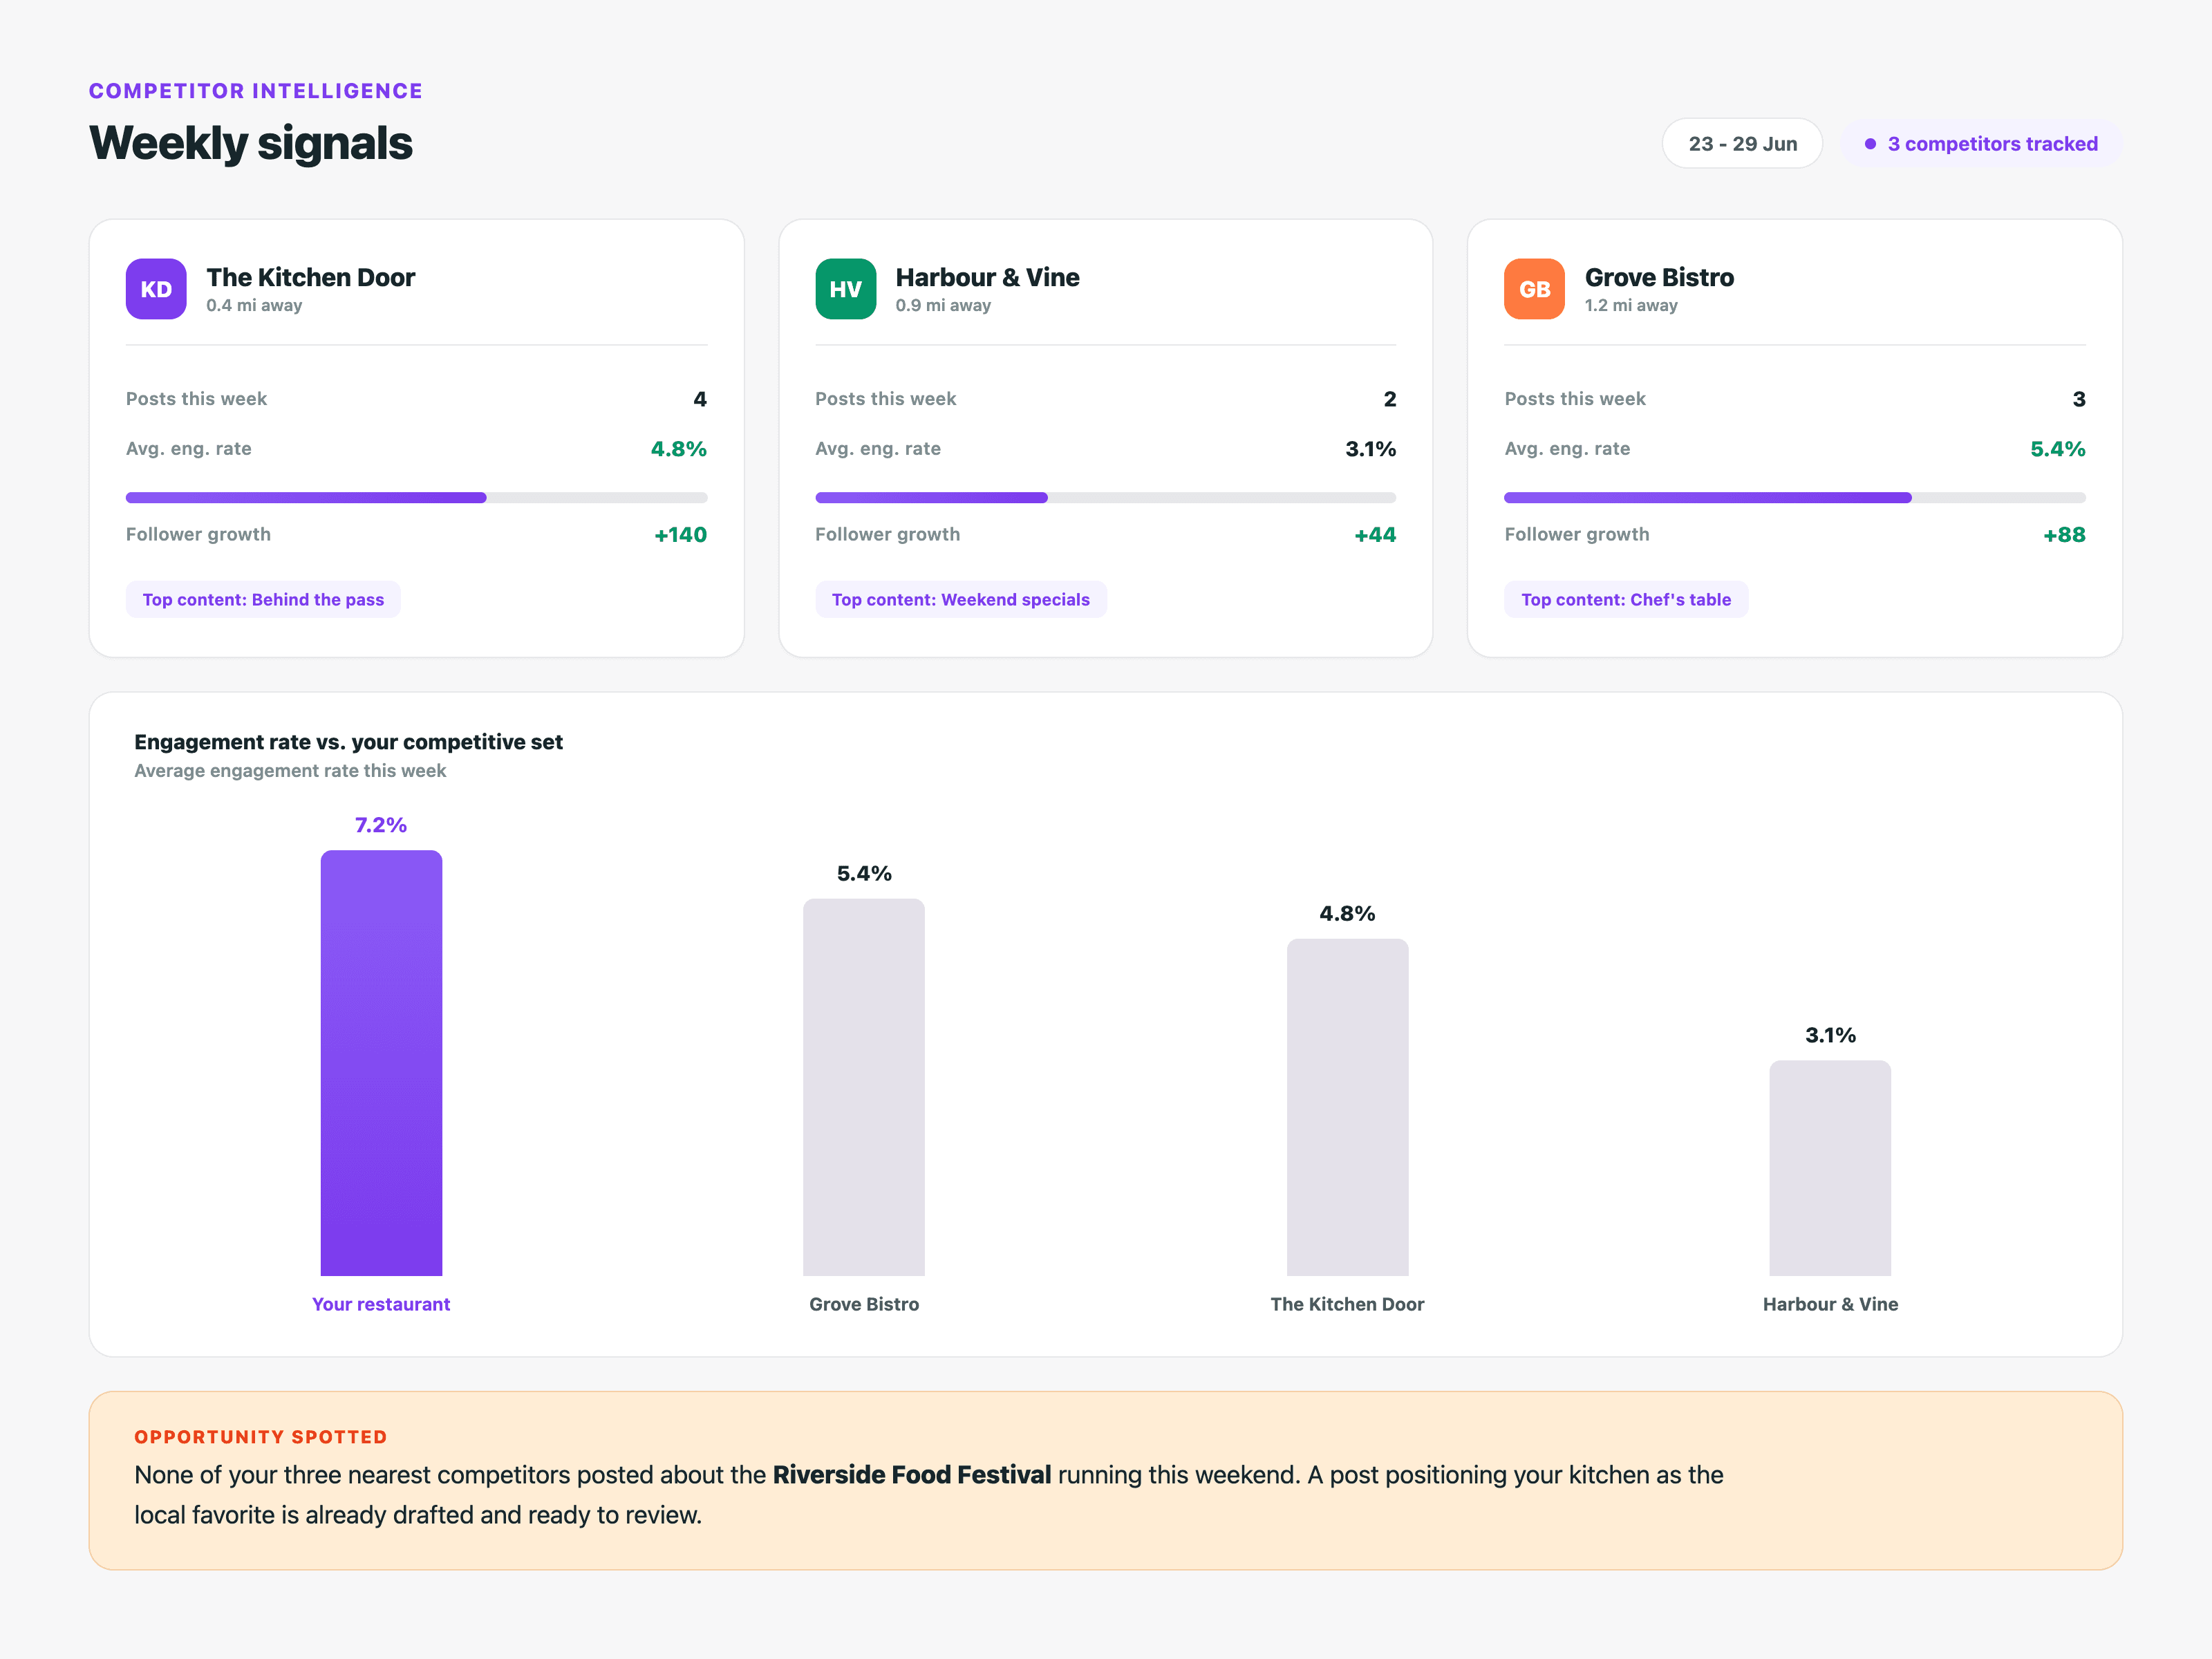2212x1659 pixels.
Task: Click the COMPETITOR INTELLIGENCE label
Action: pyautogui.click(x=256, y=91)
